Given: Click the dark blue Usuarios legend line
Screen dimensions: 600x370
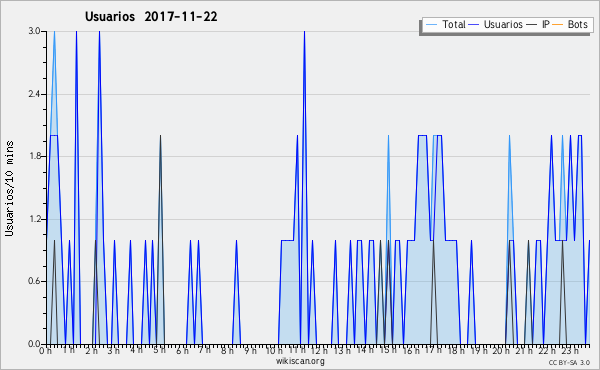Looking at the screenshot, I should [x=474, y=25].
